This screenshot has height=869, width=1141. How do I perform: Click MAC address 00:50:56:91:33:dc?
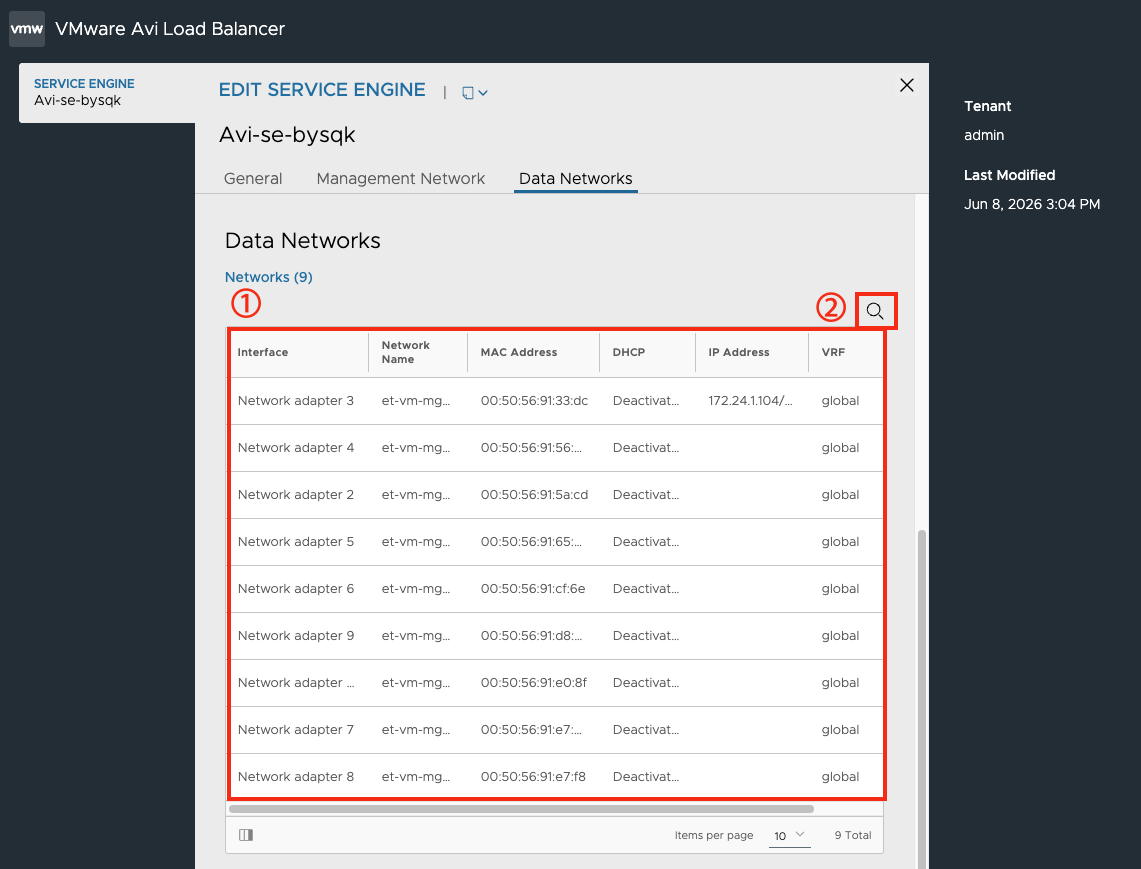click(x=534, y=401)
